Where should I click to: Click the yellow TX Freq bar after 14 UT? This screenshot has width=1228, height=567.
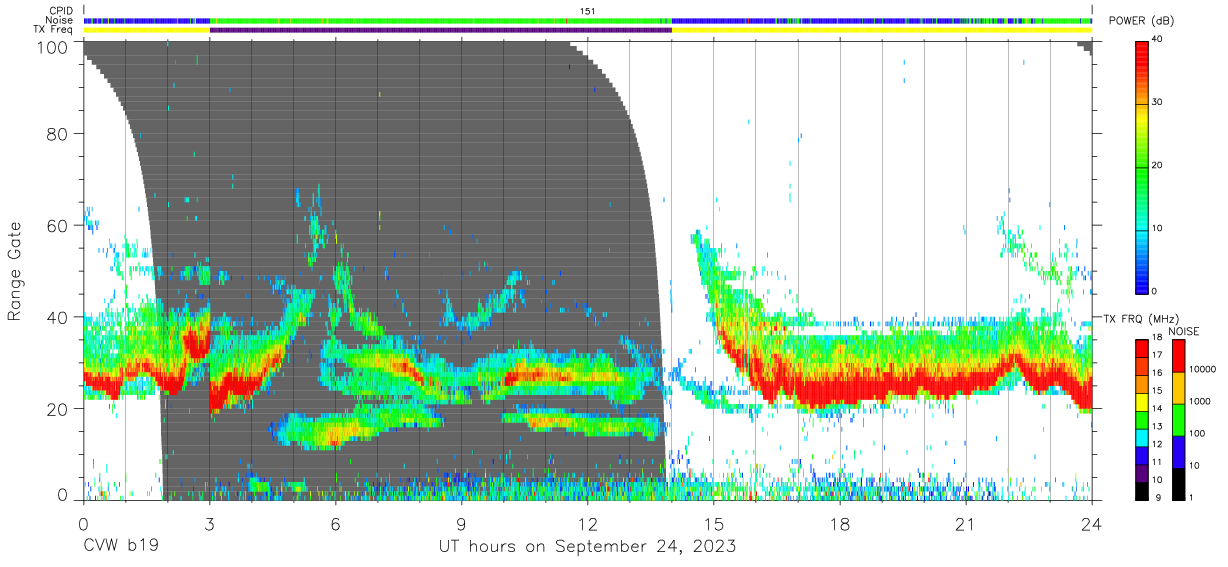tap(882, 30)
